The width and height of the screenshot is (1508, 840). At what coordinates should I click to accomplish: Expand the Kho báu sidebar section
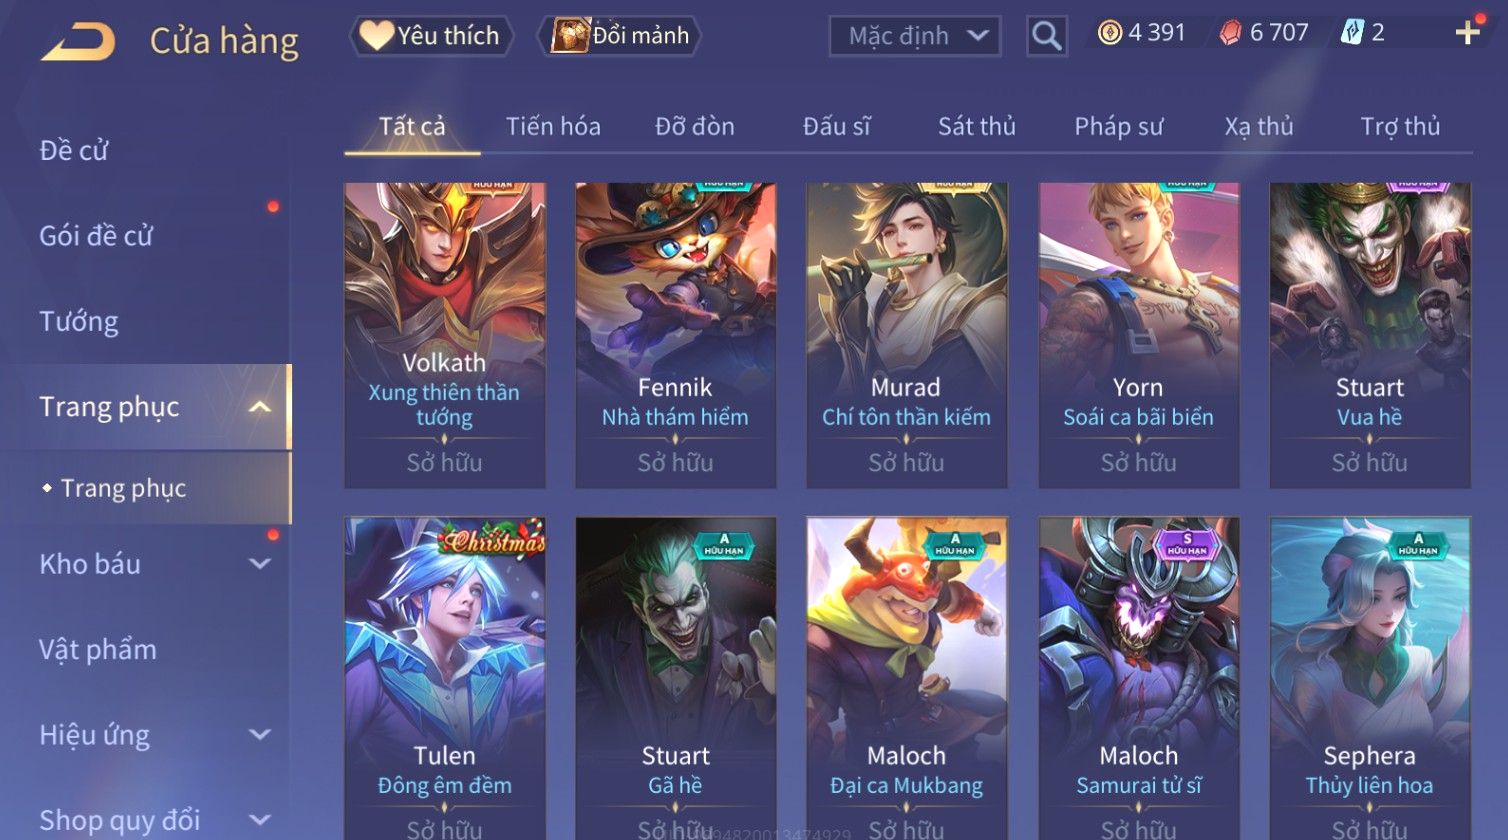[260, 564]
